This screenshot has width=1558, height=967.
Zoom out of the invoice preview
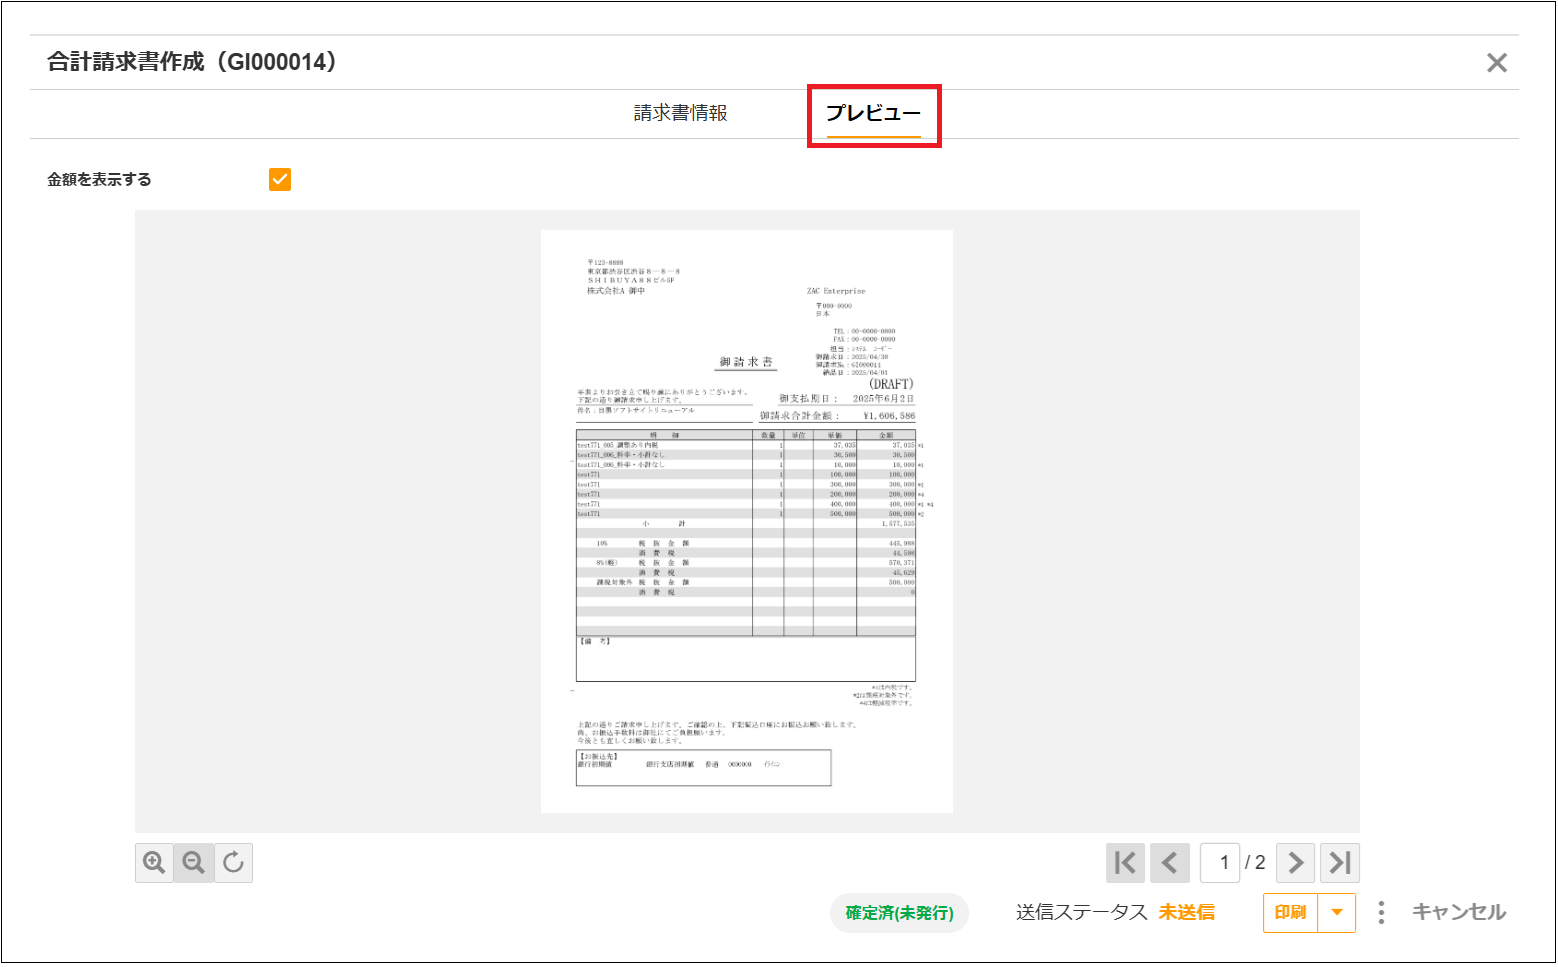tap(194, 863)
